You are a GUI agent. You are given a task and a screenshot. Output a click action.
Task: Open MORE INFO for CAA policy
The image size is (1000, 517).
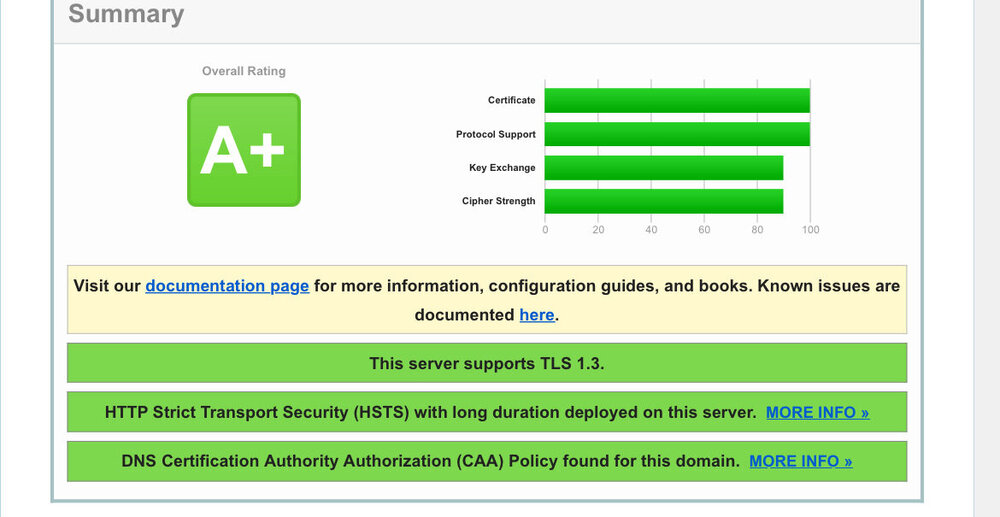click(800, 461)
